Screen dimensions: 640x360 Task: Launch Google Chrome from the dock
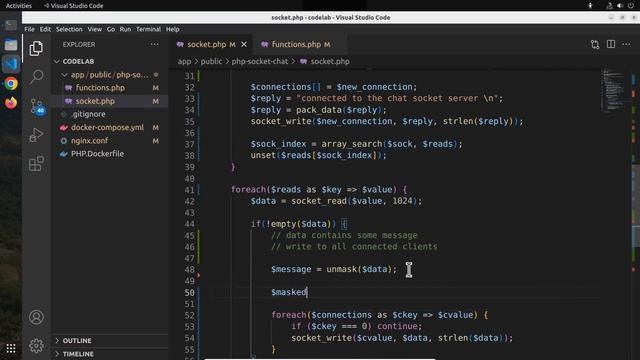coord(11,83)
